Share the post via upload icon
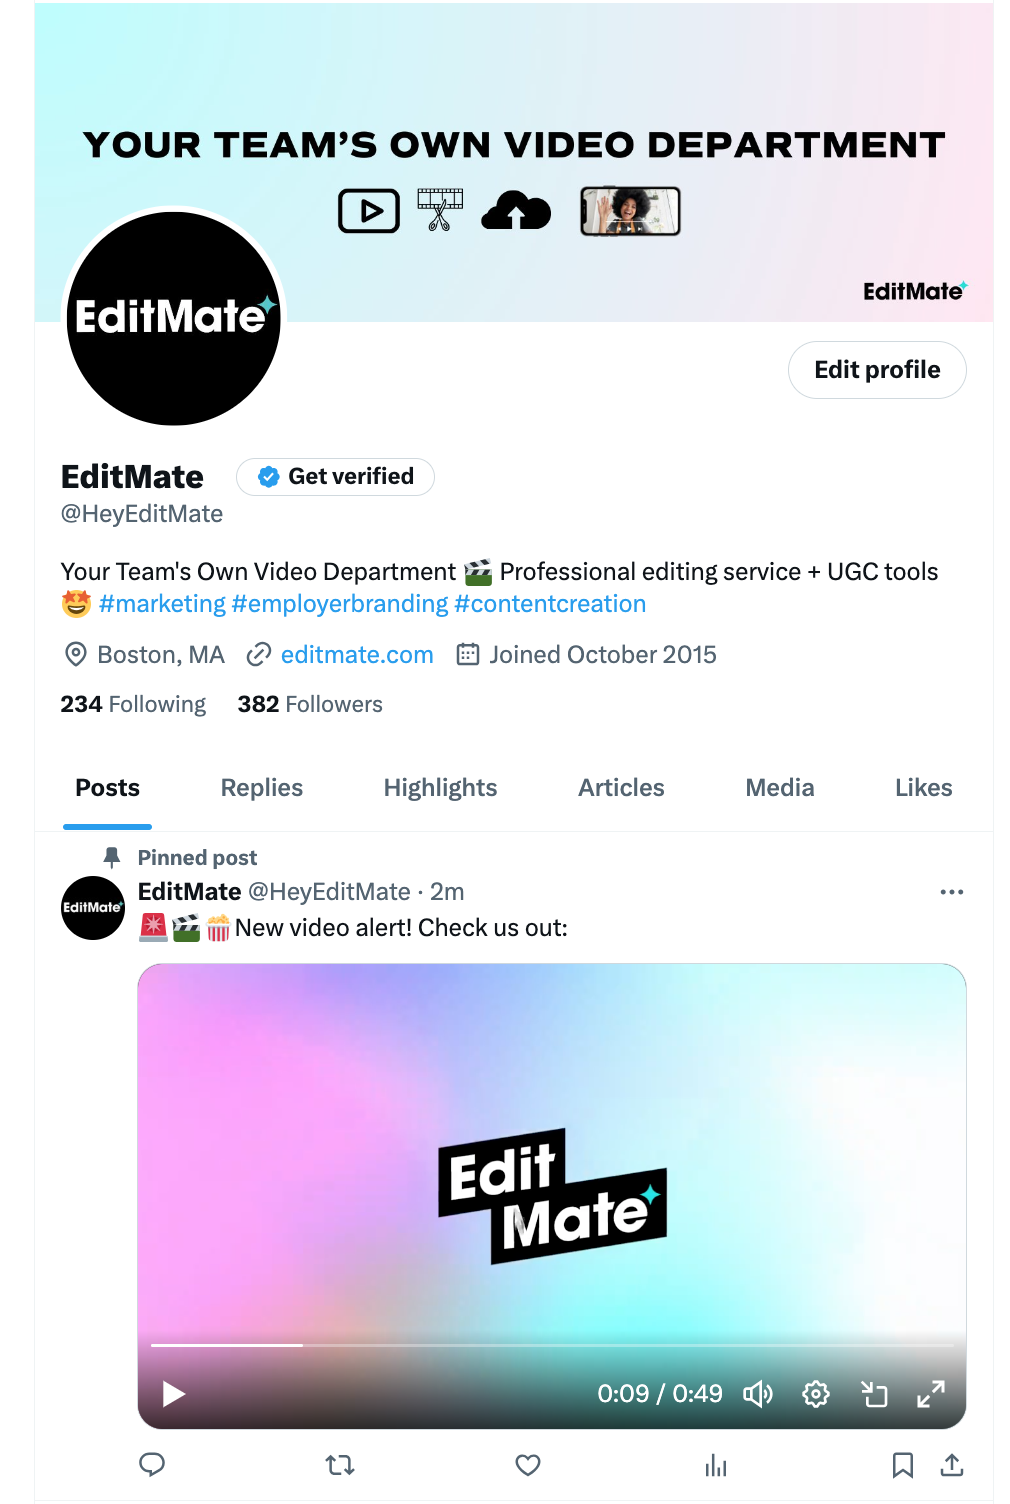The image size is (1010, 1504). (952, 1465)
